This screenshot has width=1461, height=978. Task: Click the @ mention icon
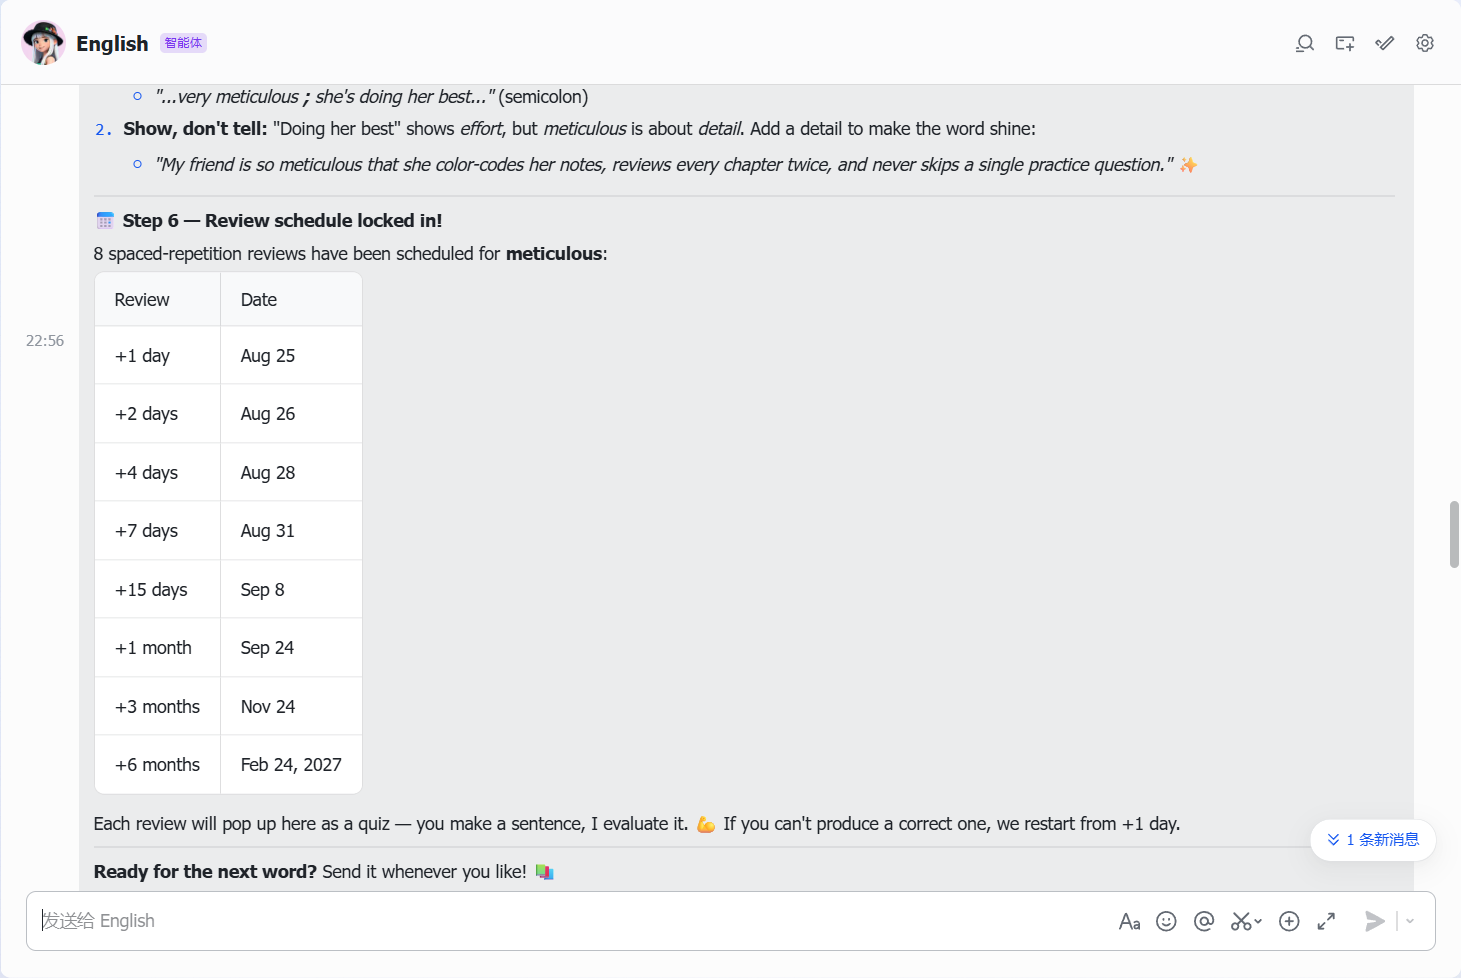pyautogui.click(x=1204, y=921)
